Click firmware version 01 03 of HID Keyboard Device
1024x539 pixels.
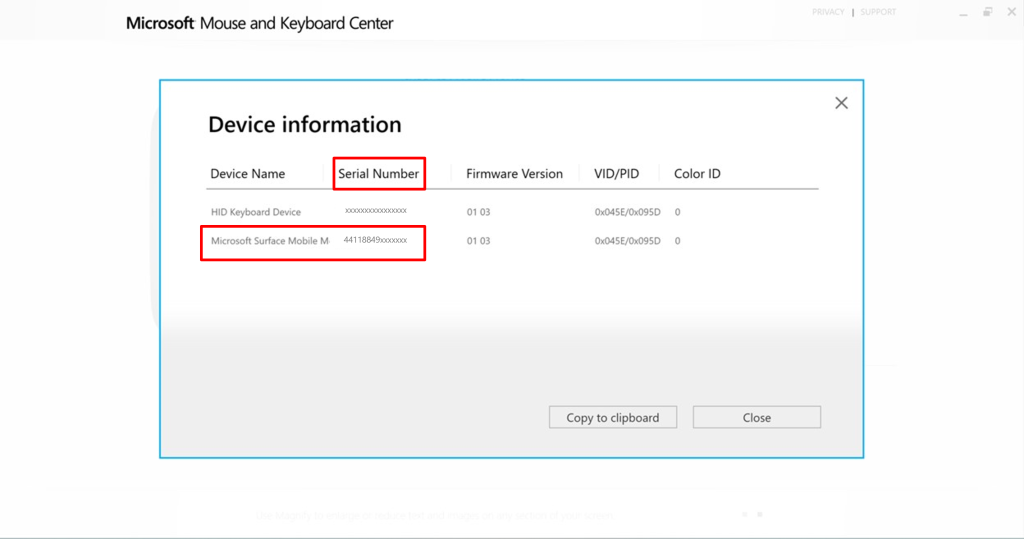[x=478, y=212]
